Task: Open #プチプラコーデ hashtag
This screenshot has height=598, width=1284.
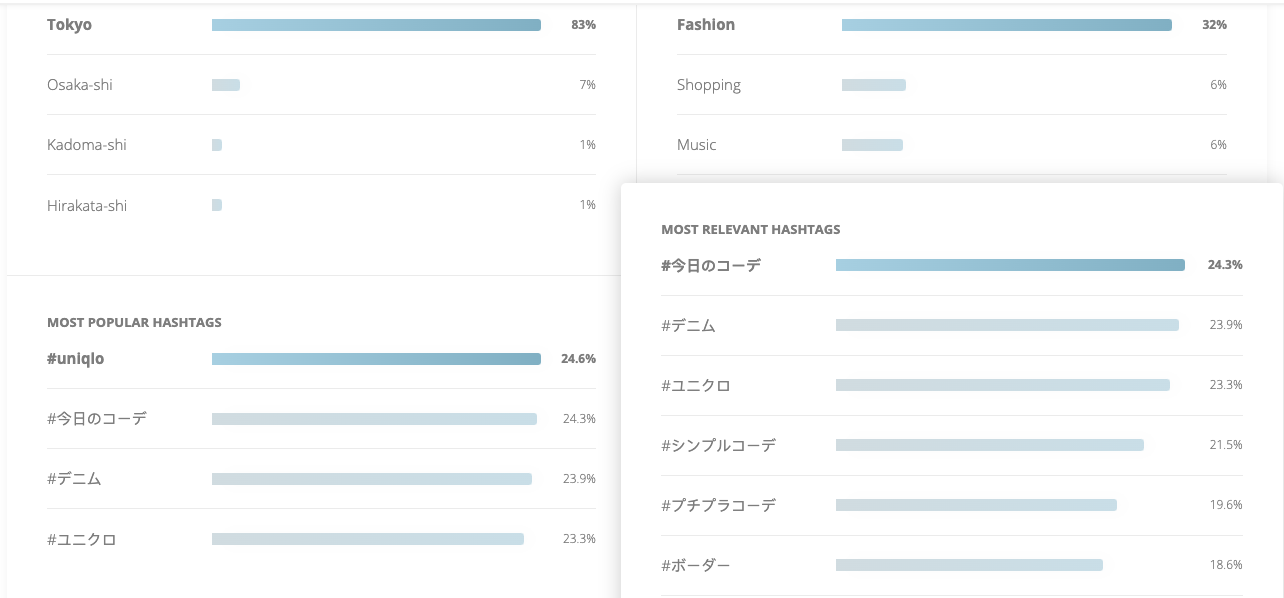Action: (x=718, y=506)
